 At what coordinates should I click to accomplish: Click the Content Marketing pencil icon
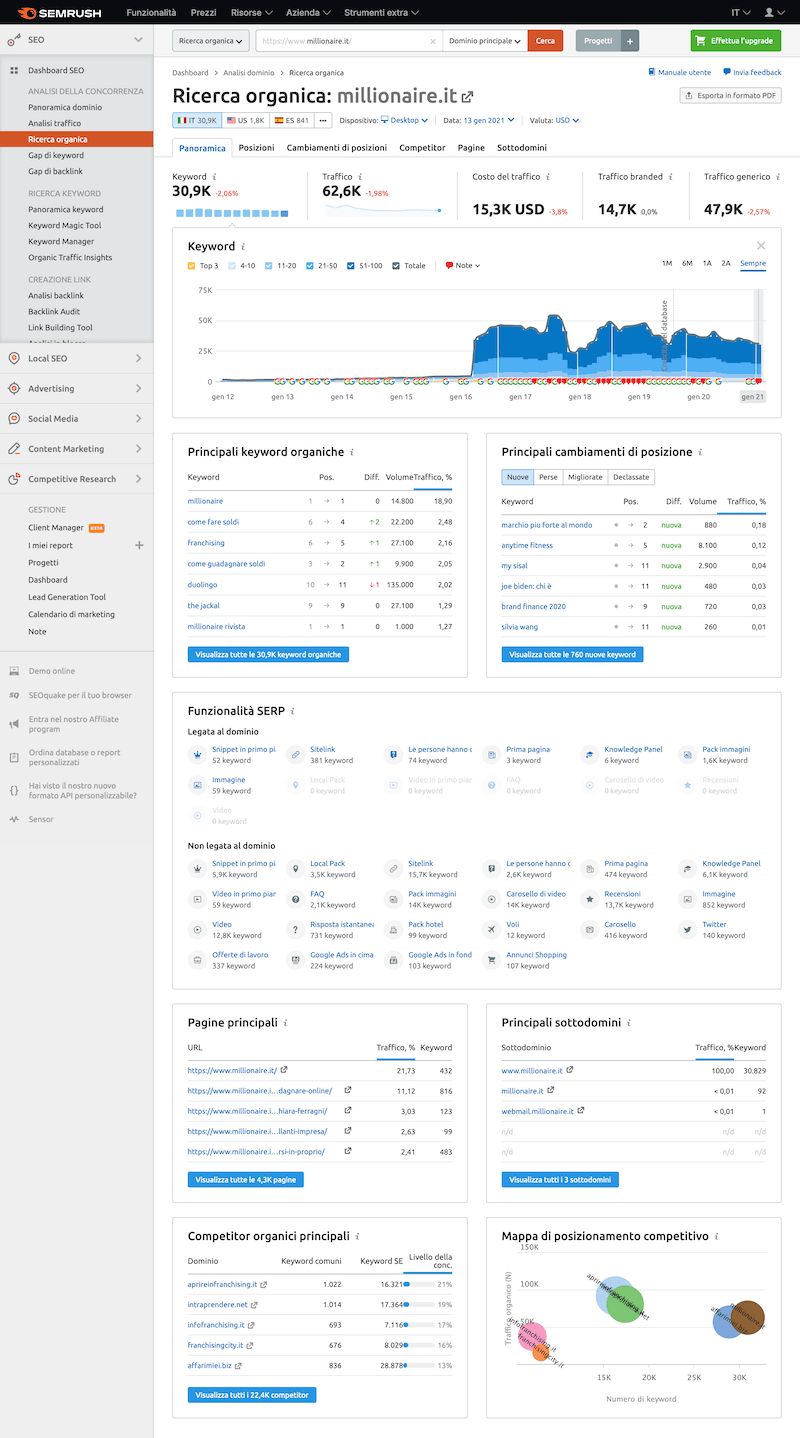(x=13, y=449)
